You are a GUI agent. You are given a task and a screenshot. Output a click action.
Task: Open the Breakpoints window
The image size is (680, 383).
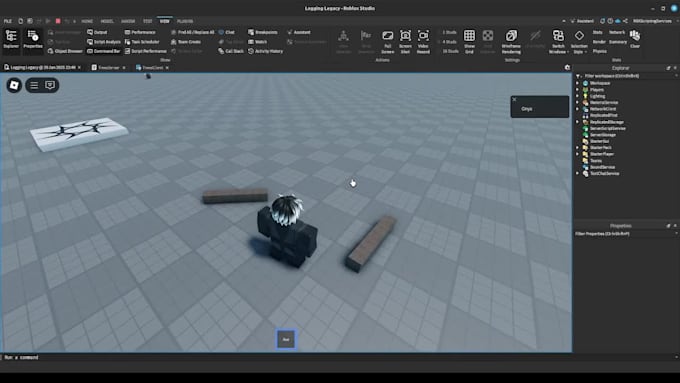[262, 32]
